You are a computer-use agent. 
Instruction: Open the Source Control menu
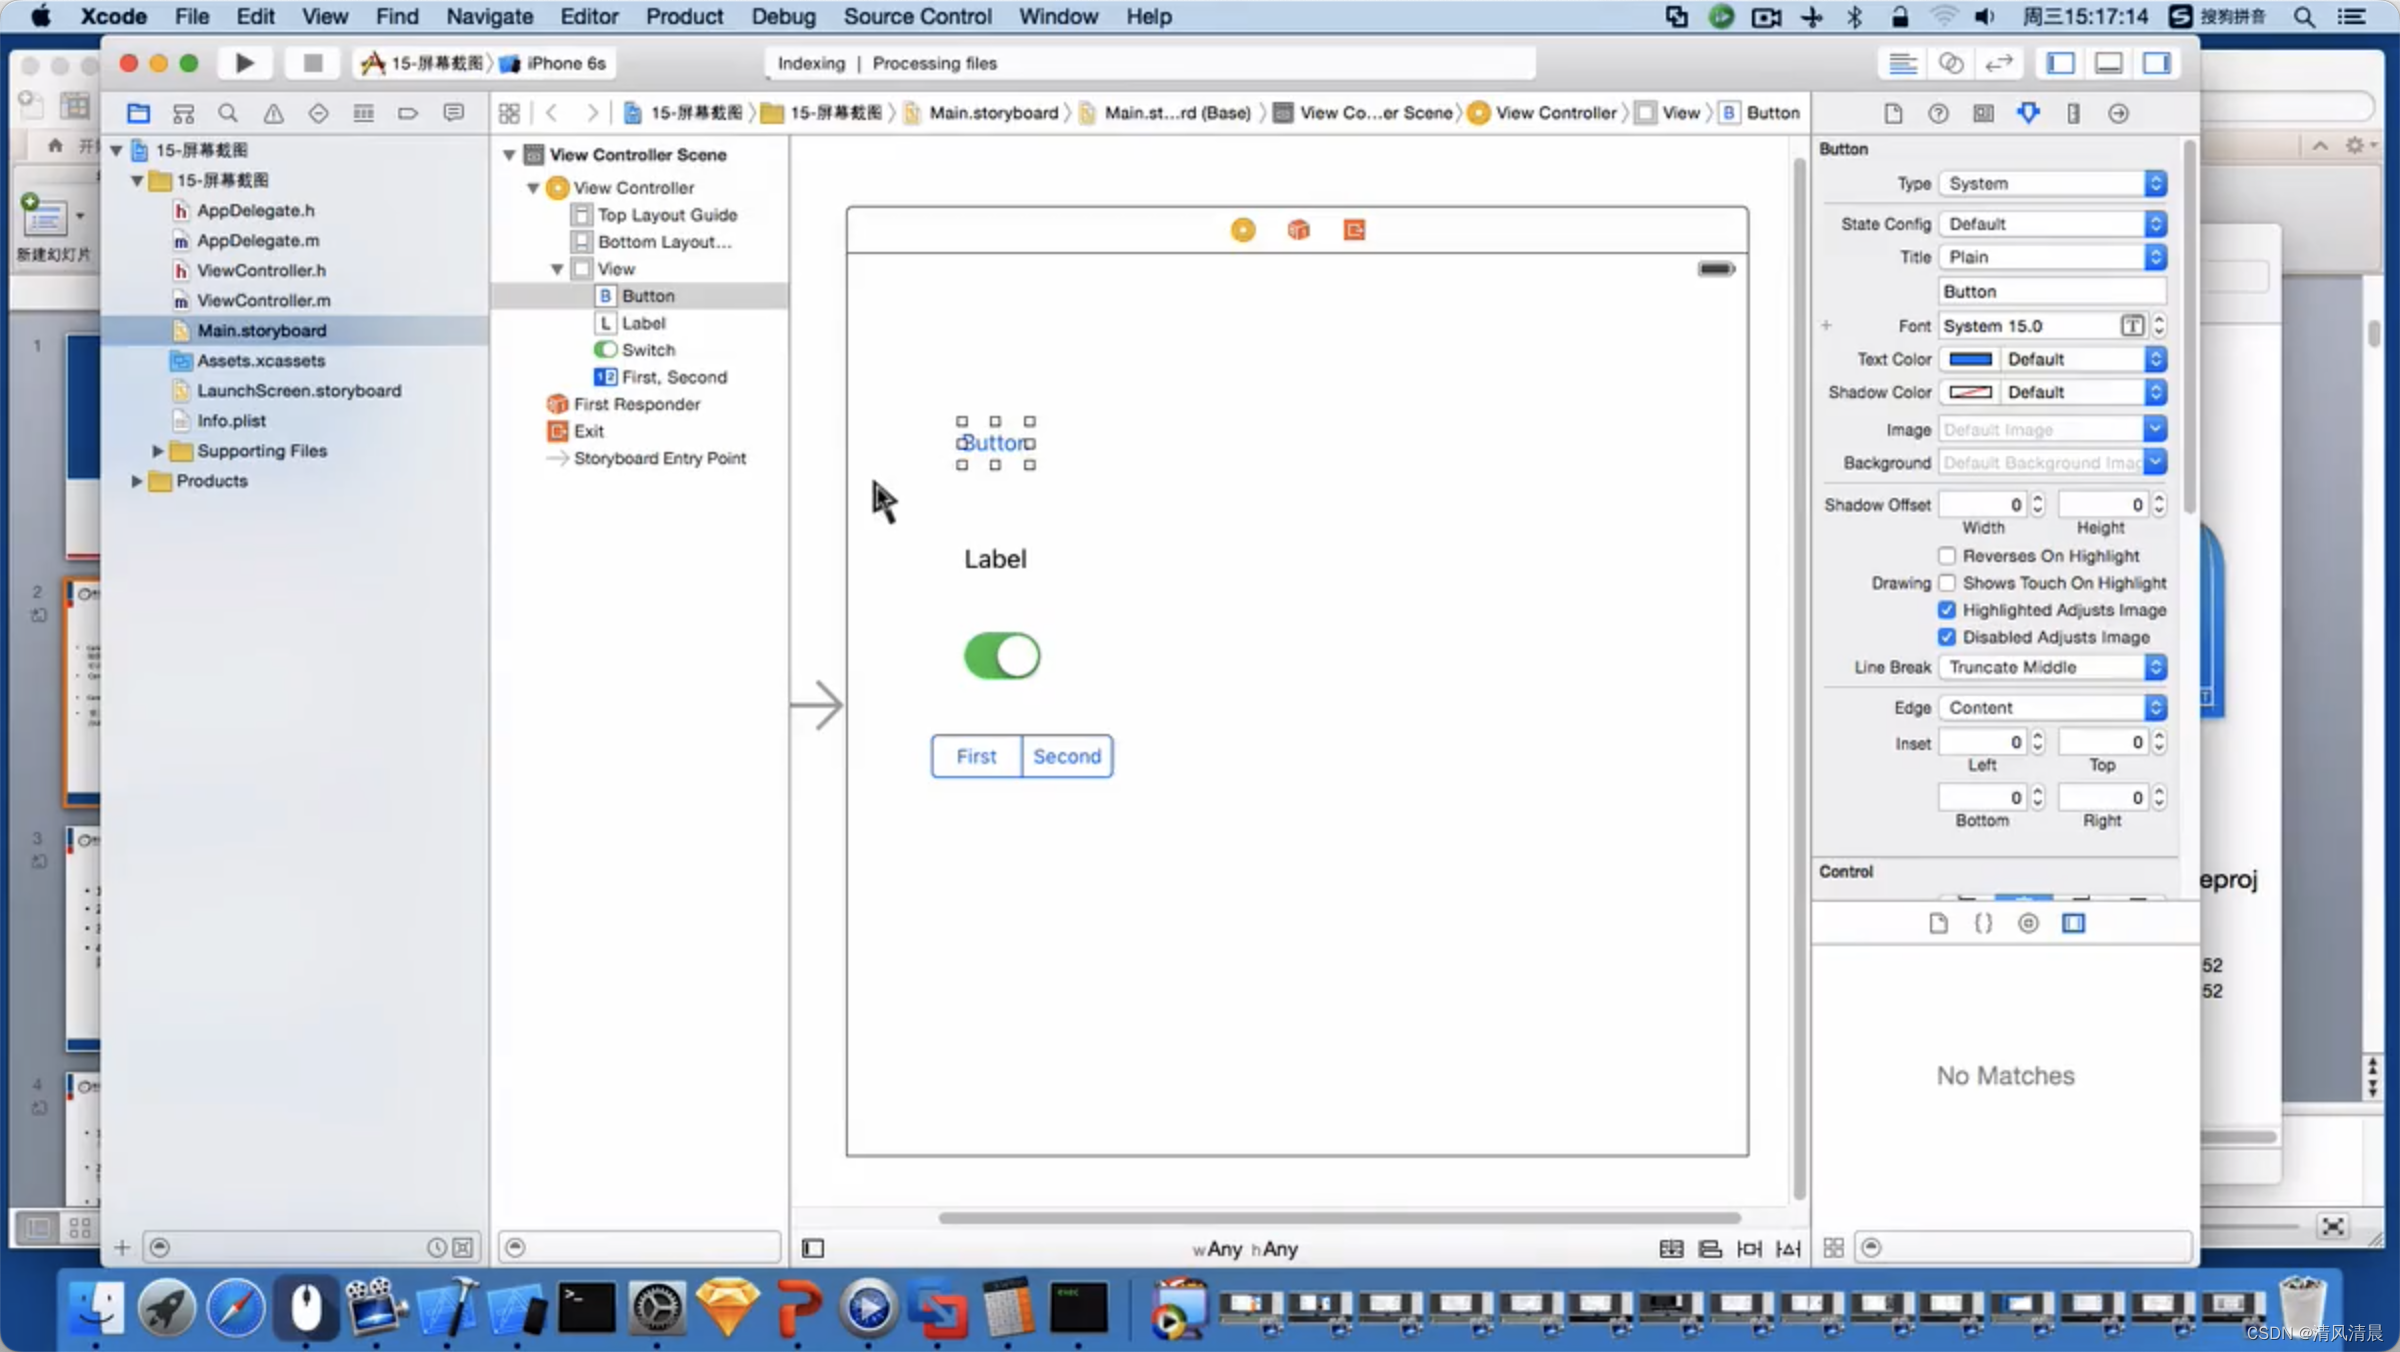(x=917, y=16)
